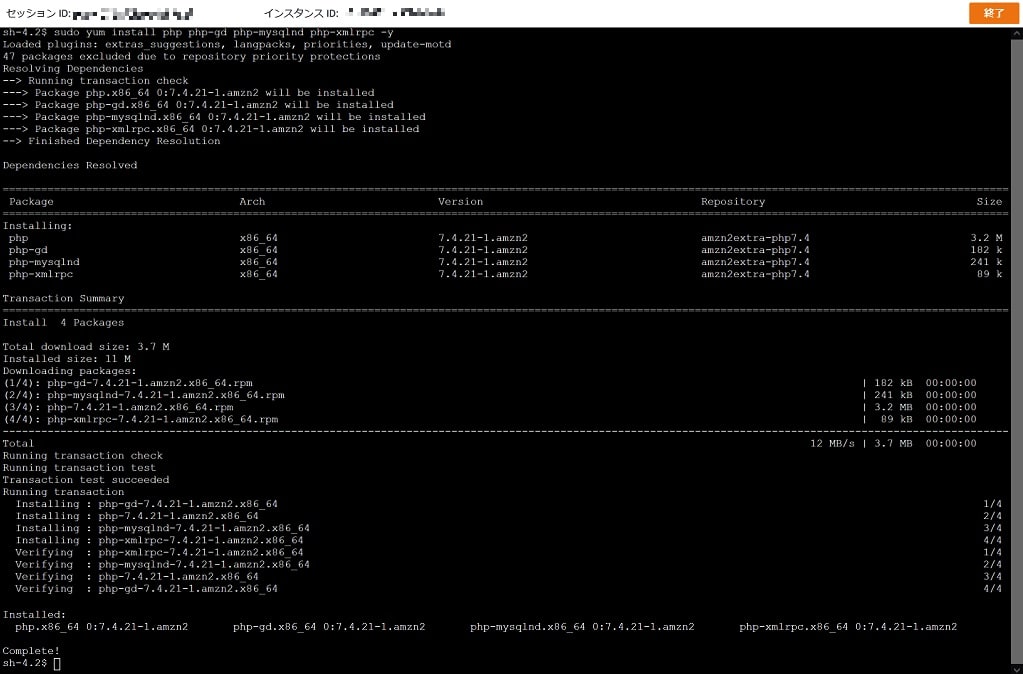
Task: Click the 'Version' column header
Action: pos(461,202)
